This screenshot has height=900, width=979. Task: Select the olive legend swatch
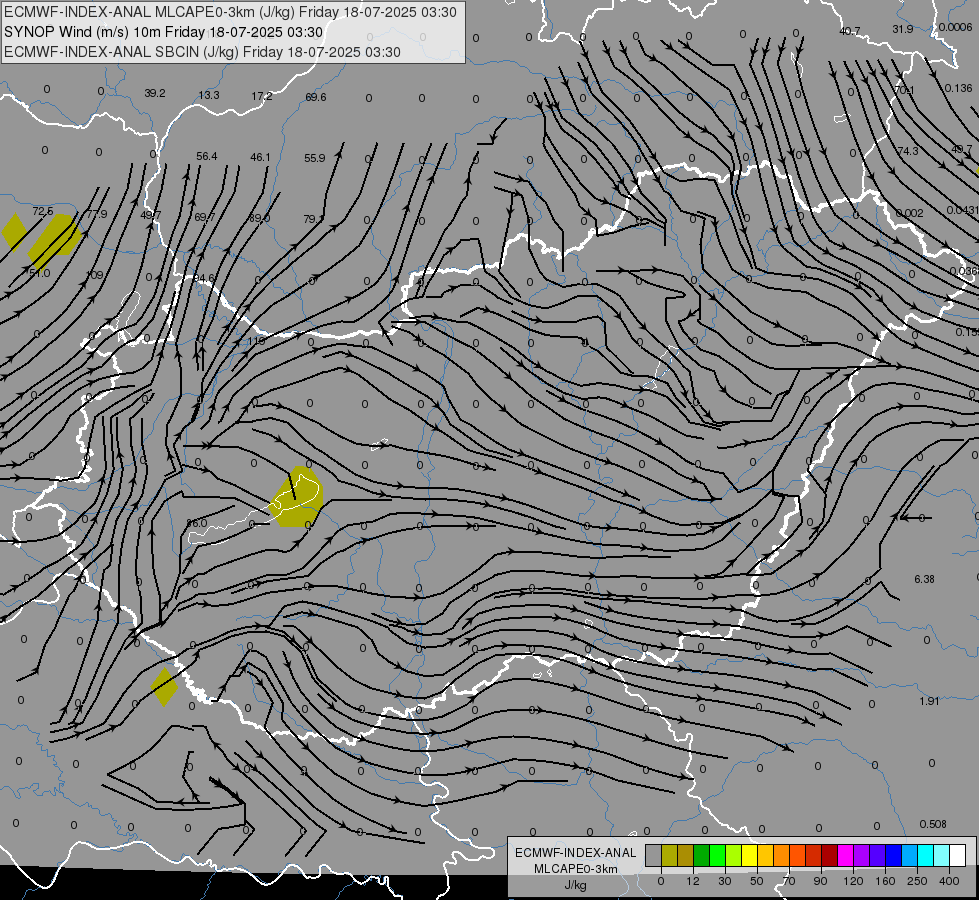pos(669,855)
